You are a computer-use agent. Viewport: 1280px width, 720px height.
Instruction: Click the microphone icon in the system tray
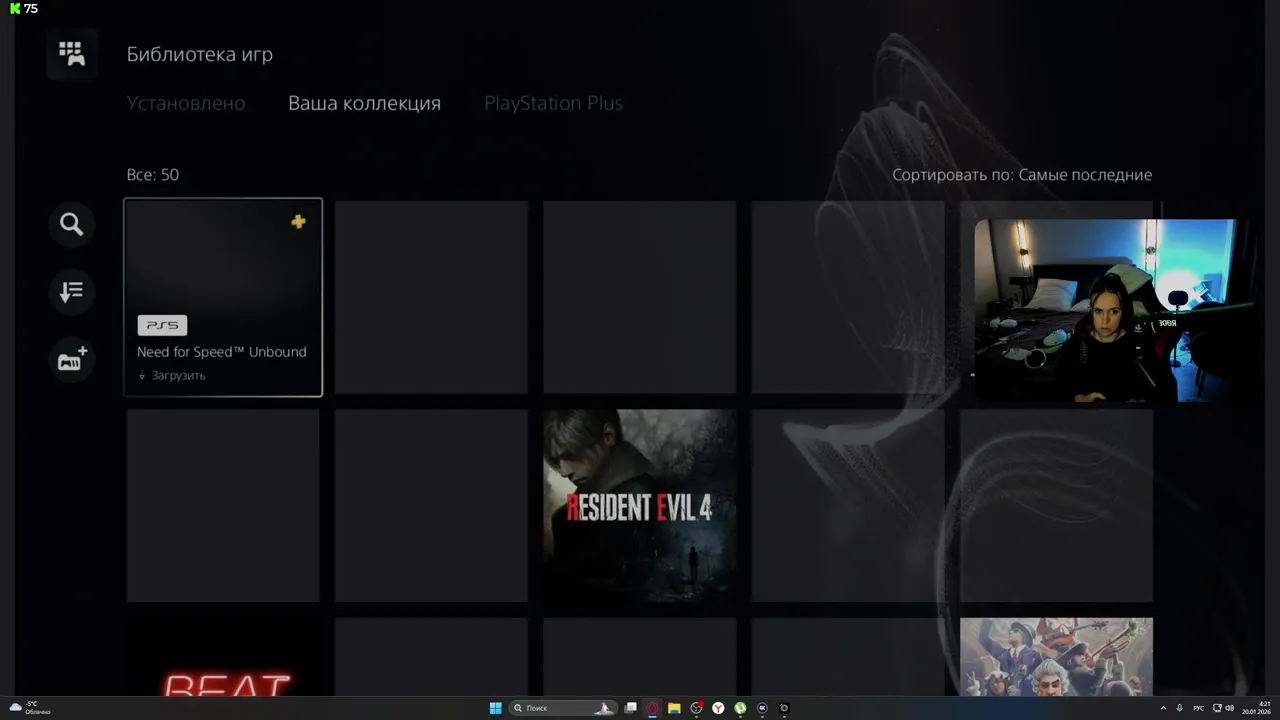tap(1180, 708)
